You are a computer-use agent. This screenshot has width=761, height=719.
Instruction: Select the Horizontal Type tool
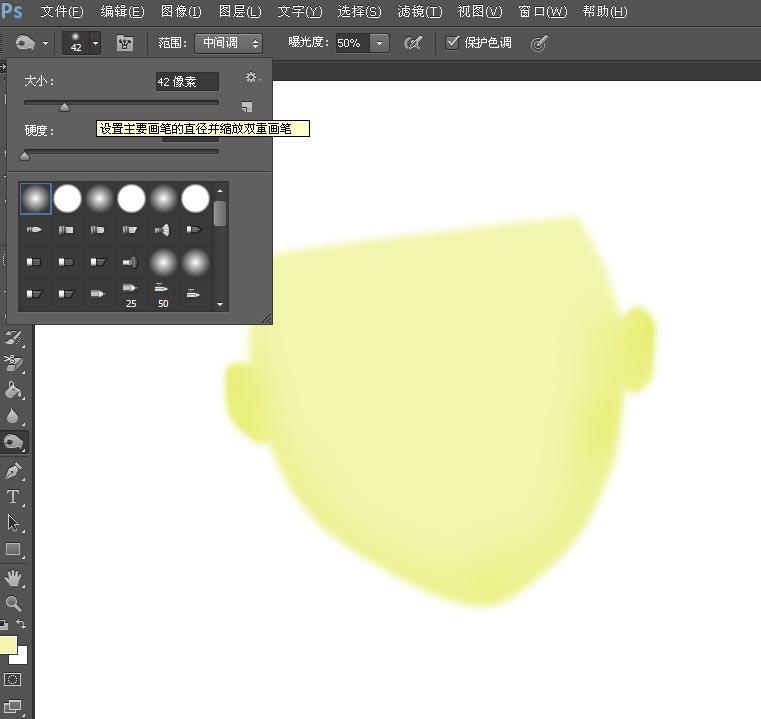click(13, 497)
